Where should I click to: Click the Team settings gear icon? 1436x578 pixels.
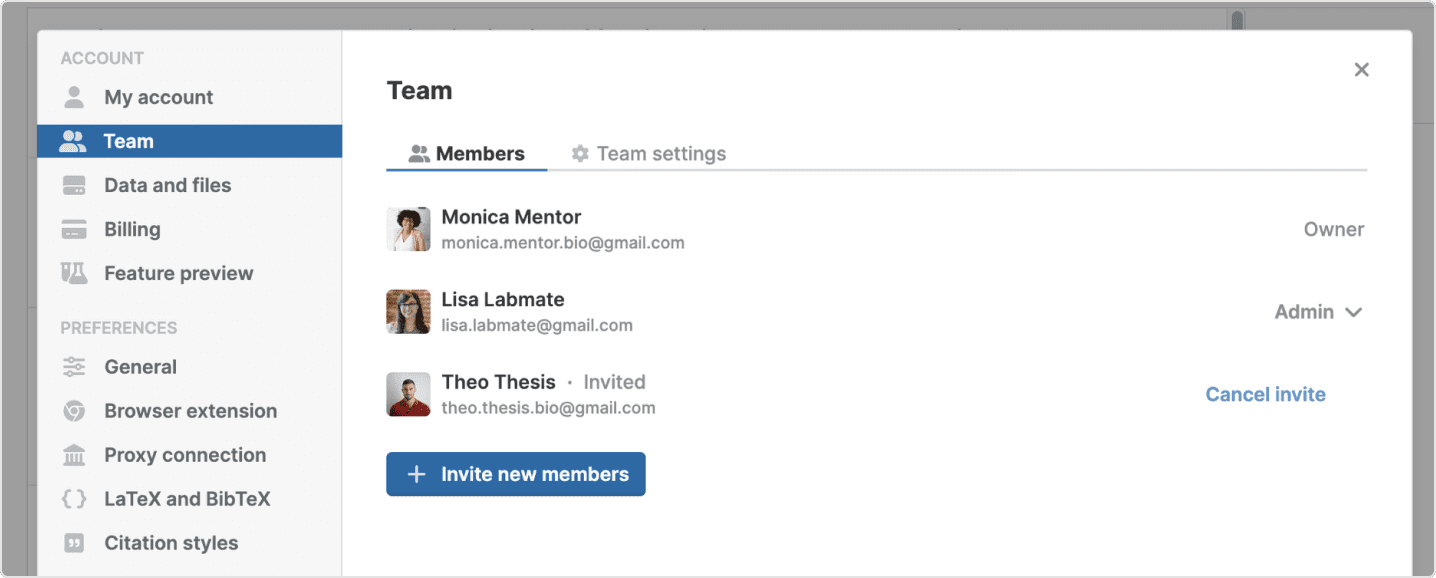point(580,154)
